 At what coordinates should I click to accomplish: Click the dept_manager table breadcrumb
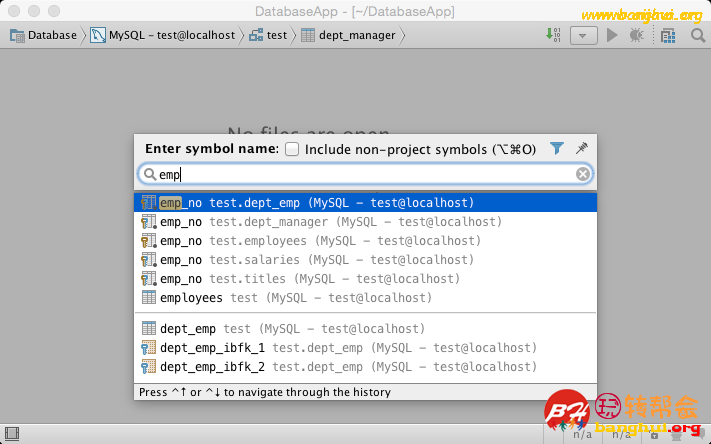point(348,35)
